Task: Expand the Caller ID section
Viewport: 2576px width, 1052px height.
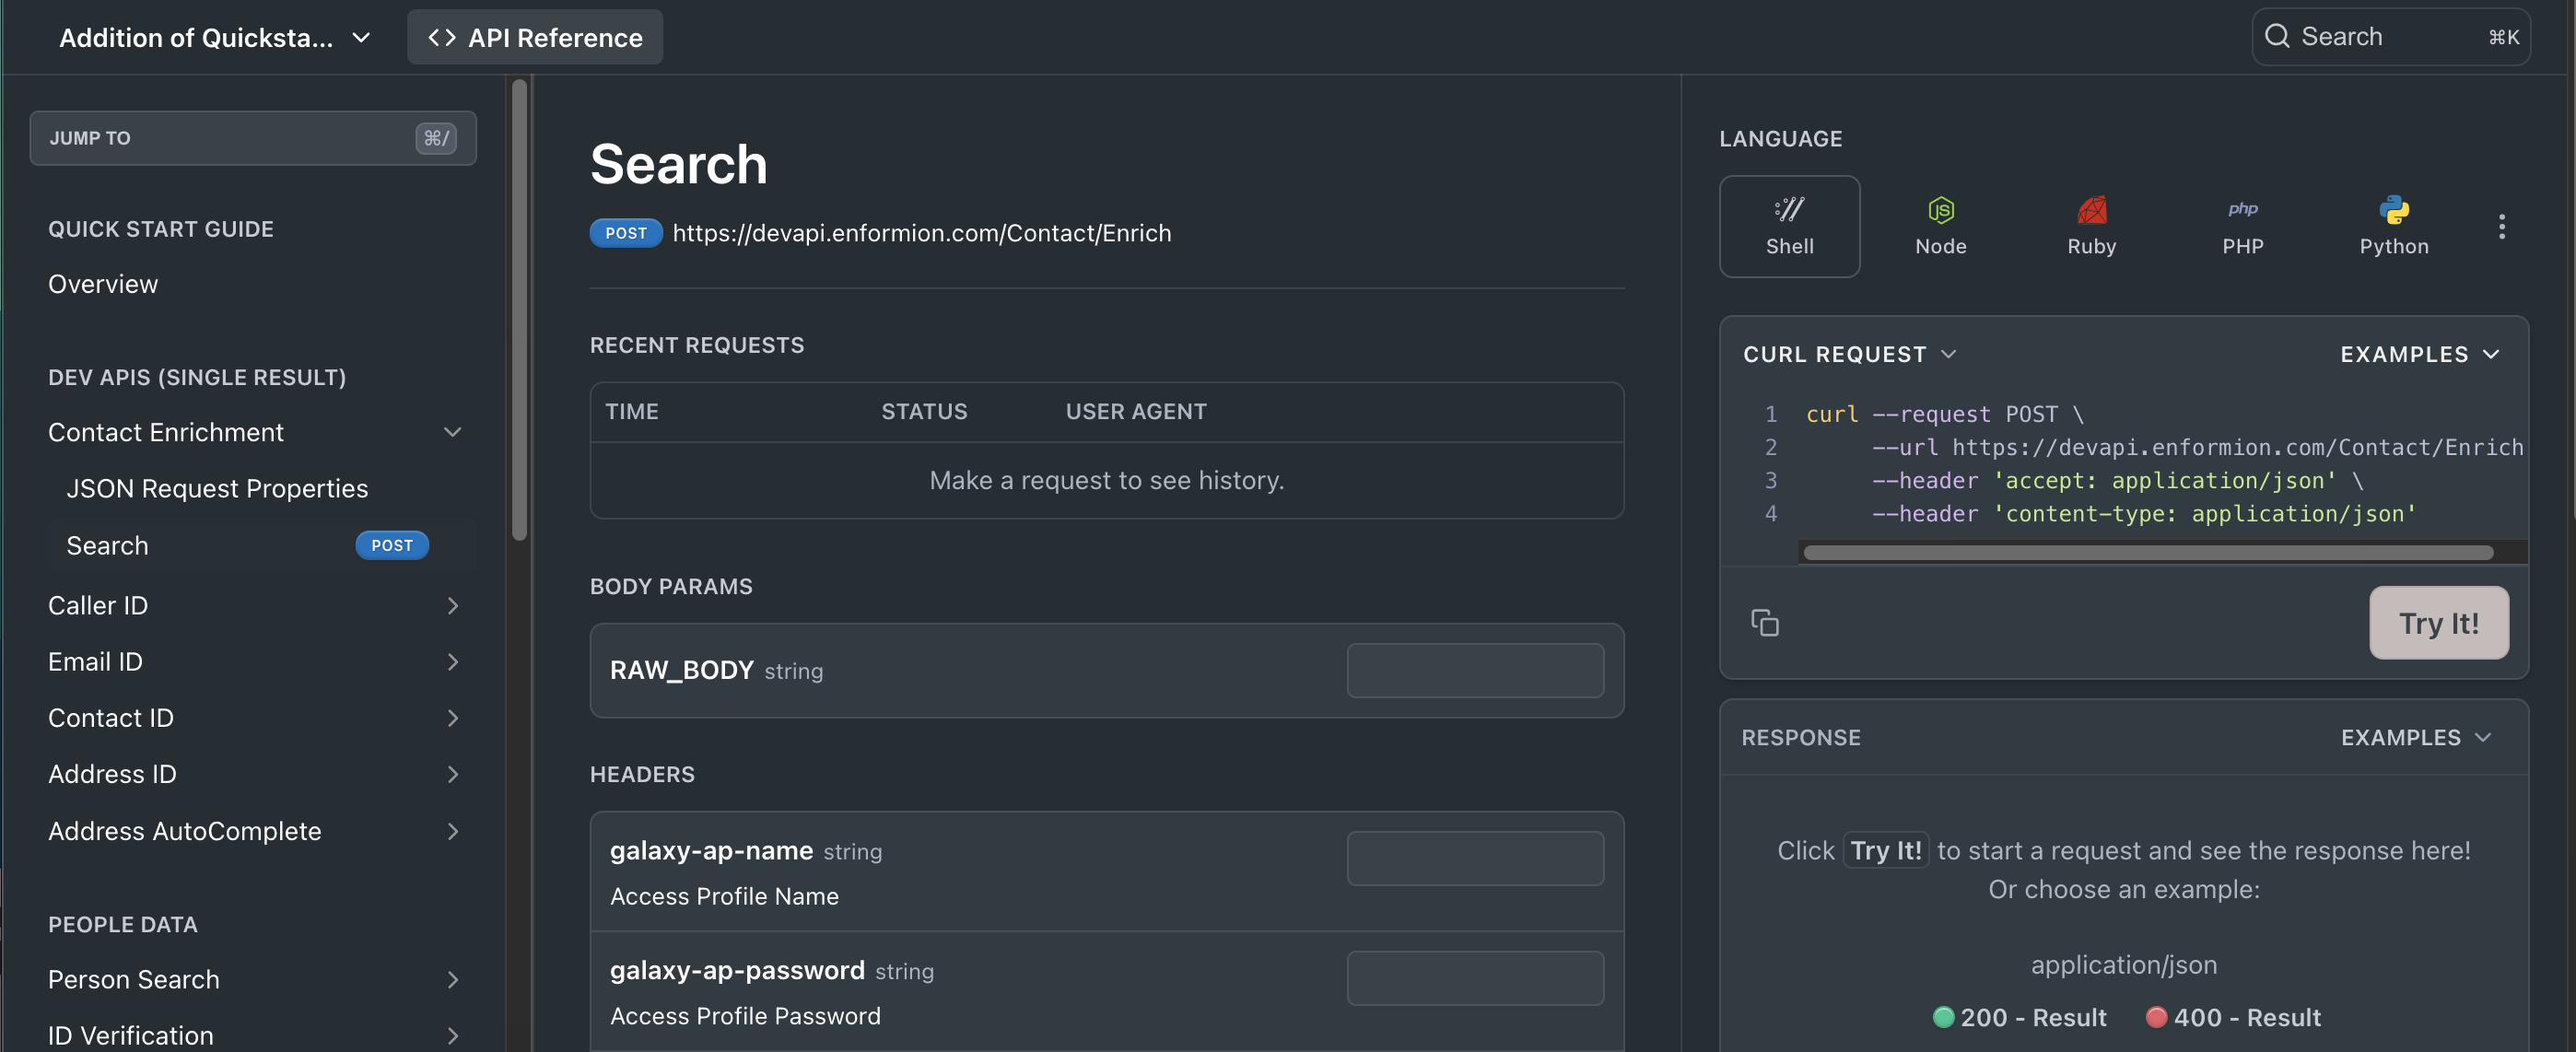Action: click(x=452, y=605)
